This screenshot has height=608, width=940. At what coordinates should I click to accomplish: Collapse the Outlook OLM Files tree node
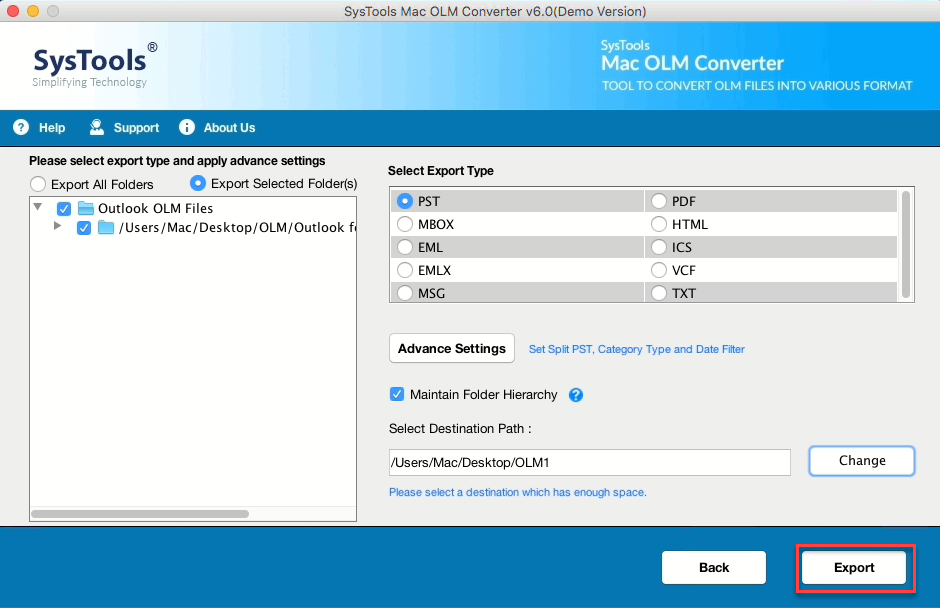[39, 207]
